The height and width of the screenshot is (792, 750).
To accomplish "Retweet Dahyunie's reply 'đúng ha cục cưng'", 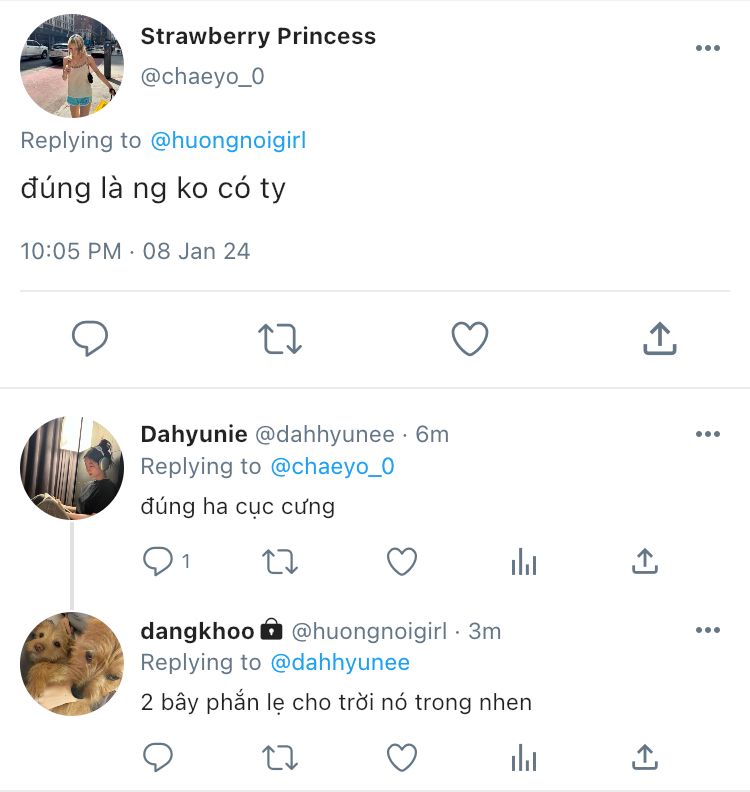I will tap(280, 562).
